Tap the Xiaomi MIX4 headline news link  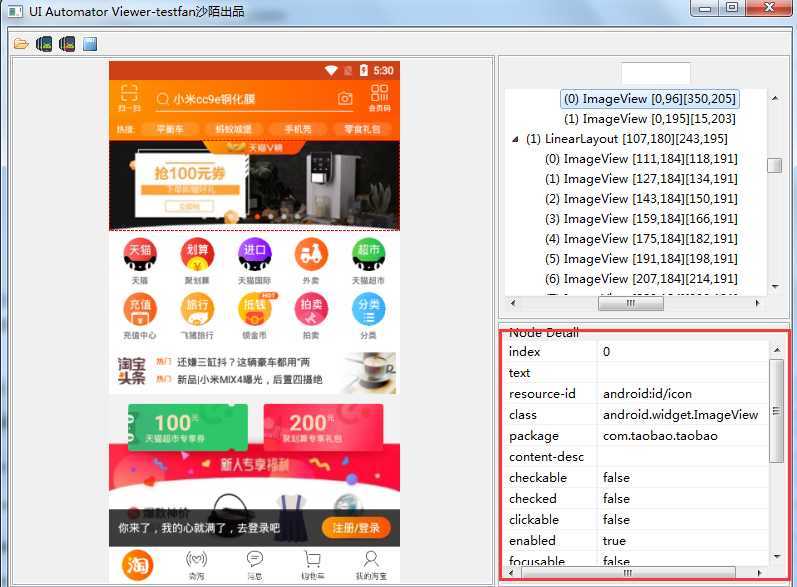tap(249, 380)
